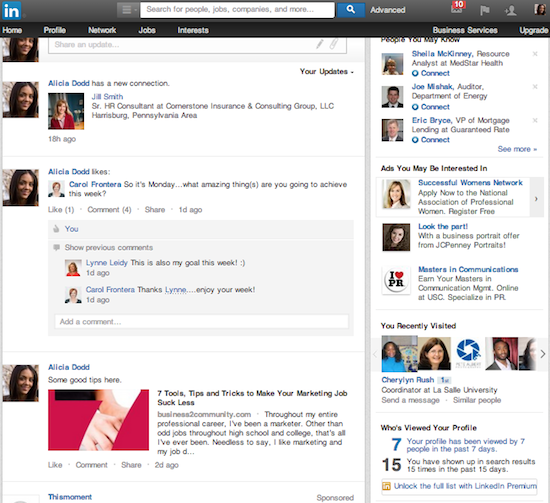550x503 pixels.
Task: Click See more people you may know
Action: click(x=517, y=149)
